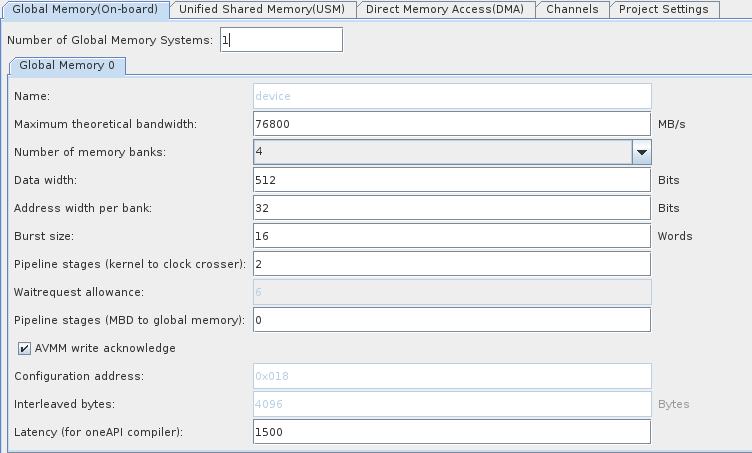Toggle the AVMM write acknowledge checkbox
The height and width of the screenshot is (453, 752).
coord(24,348)
